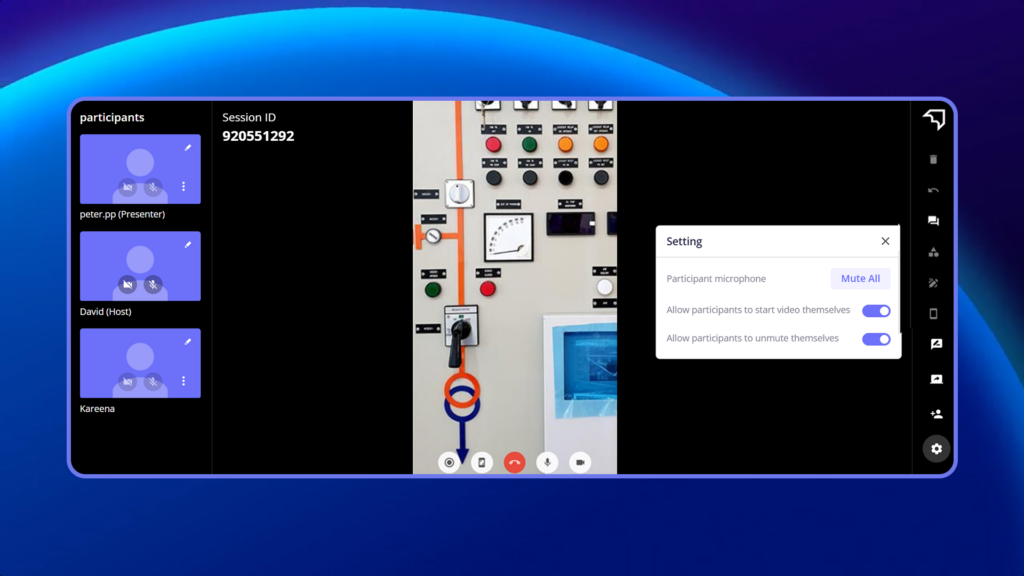
Task: Open the three-dot menu on peter.pp tile
Action: (x=184, y=187)
